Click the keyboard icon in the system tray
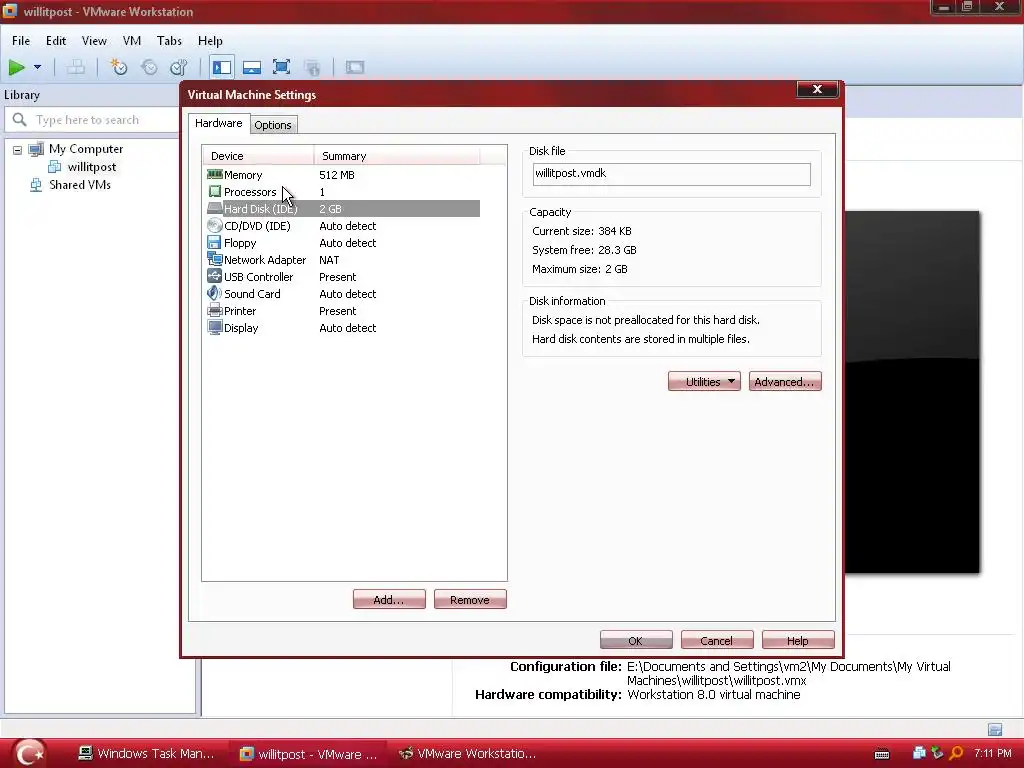The width and height of the screenshot is (1024, 768). (x=882, y=754)
